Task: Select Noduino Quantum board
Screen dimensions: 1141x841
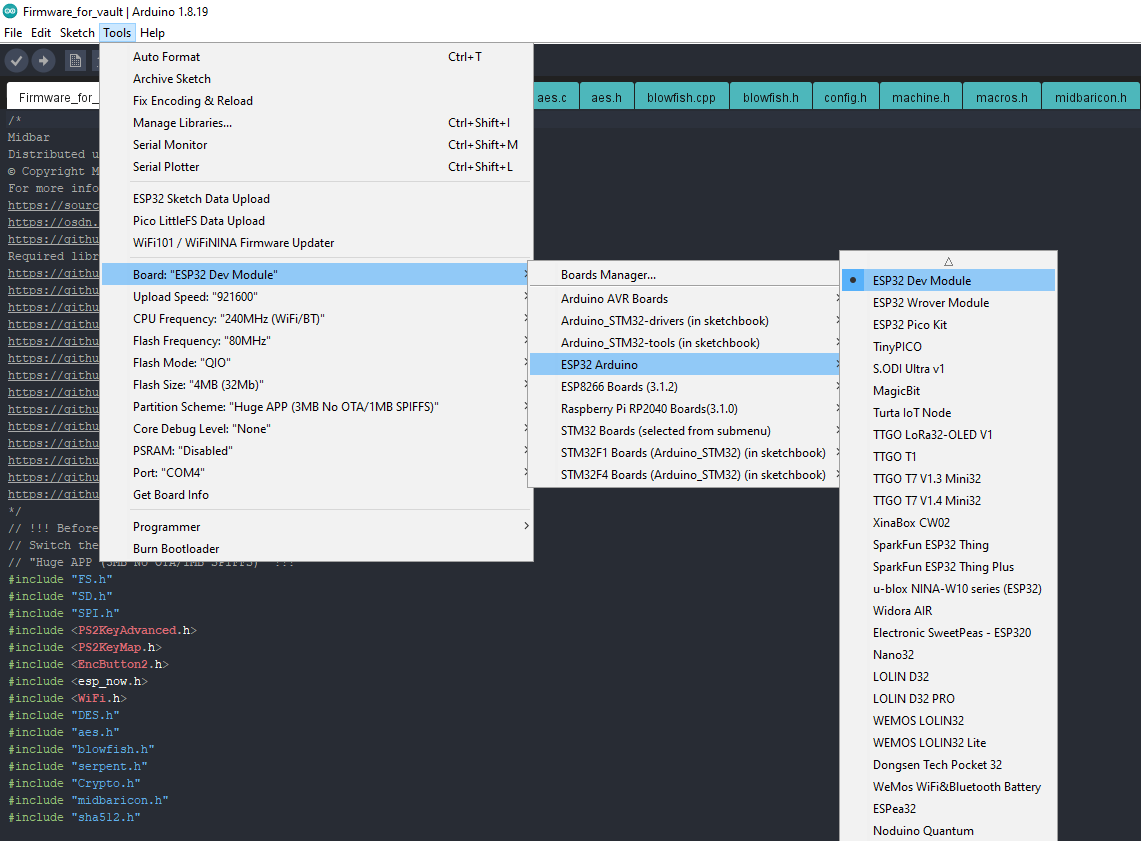Action: click(948, 831)
